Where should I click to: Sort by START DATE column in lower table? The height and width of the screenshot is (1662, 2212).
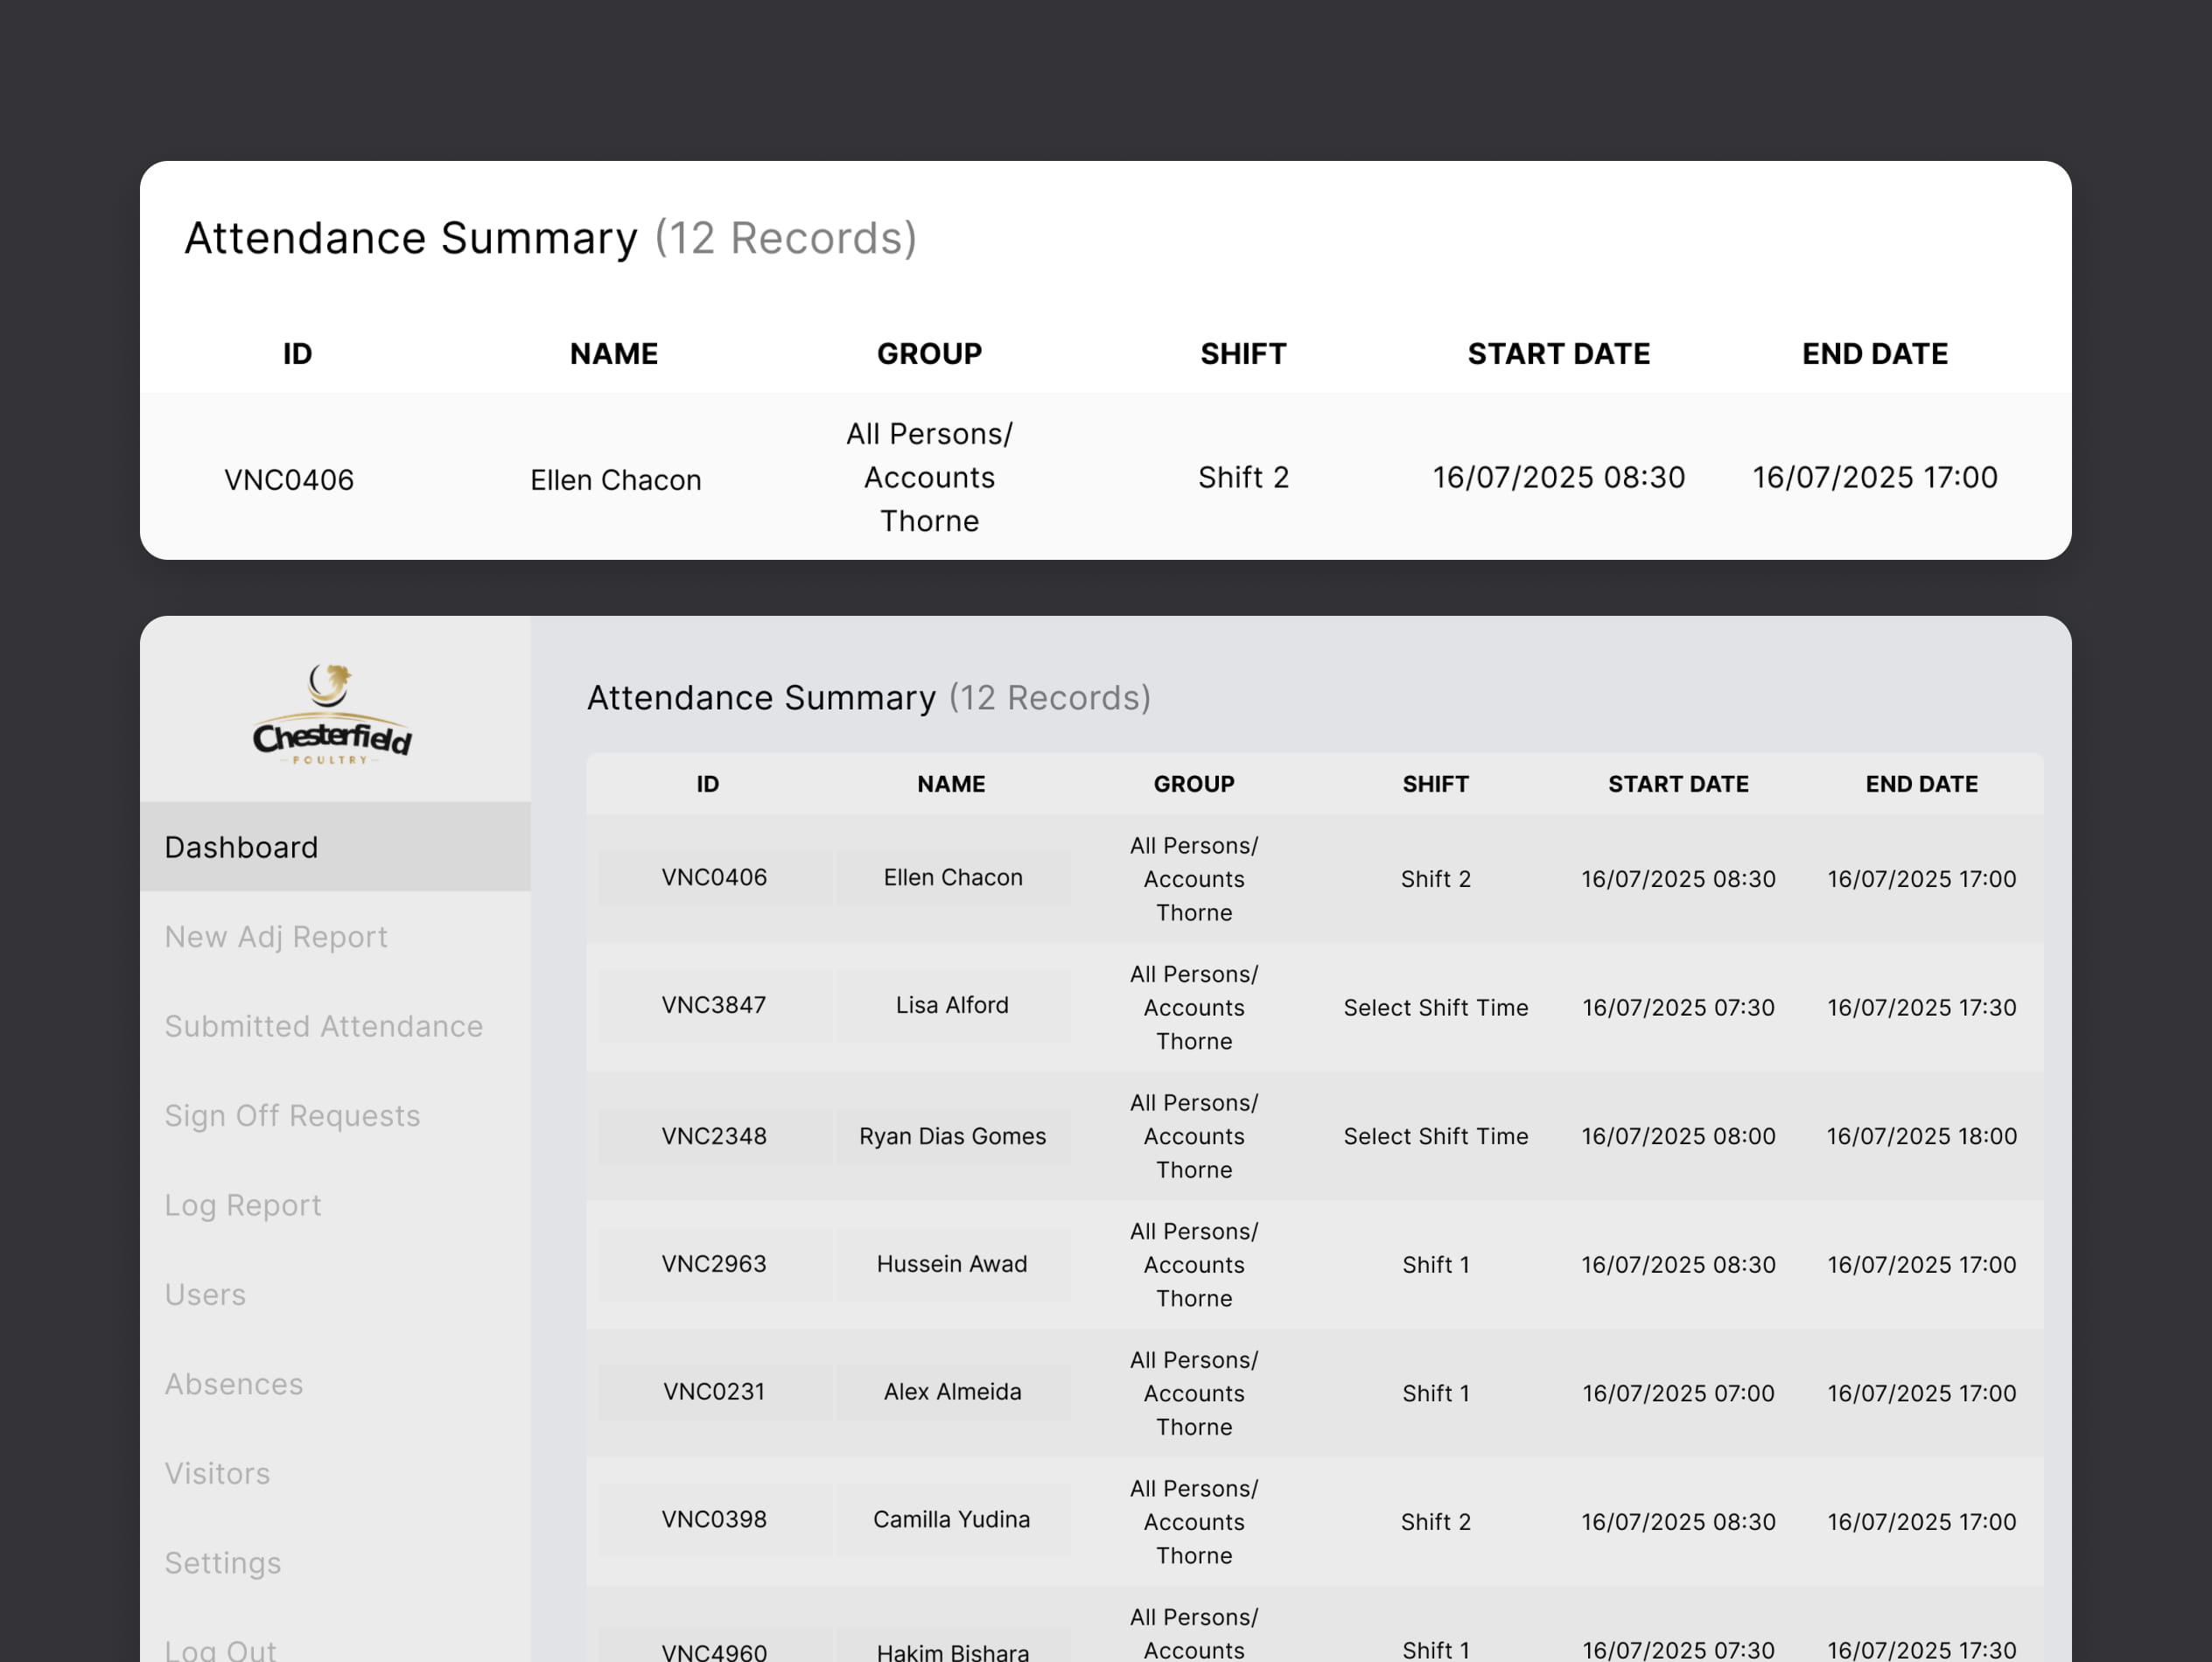1678,784
